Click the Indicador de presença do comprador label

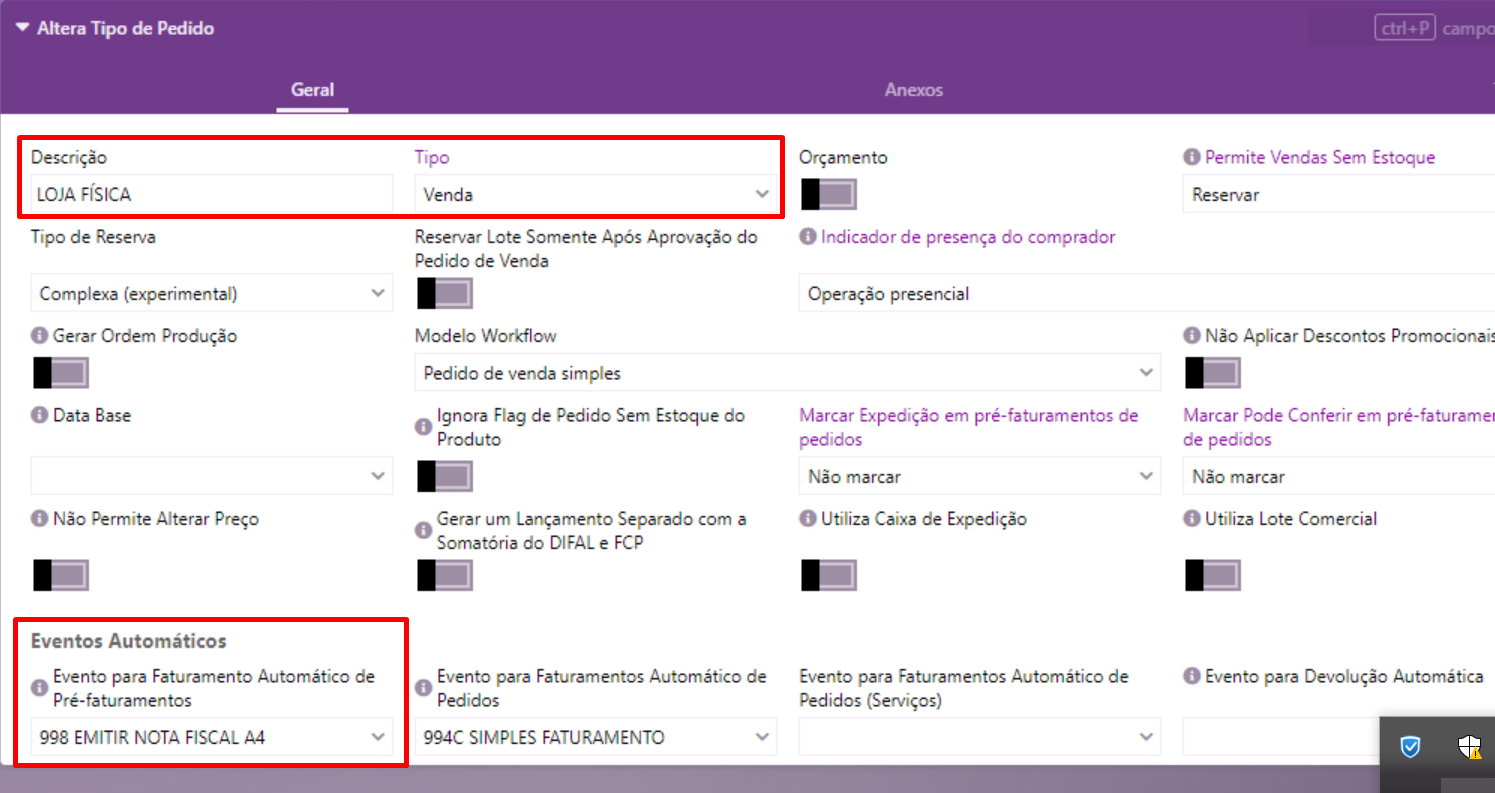pos(968,237)
